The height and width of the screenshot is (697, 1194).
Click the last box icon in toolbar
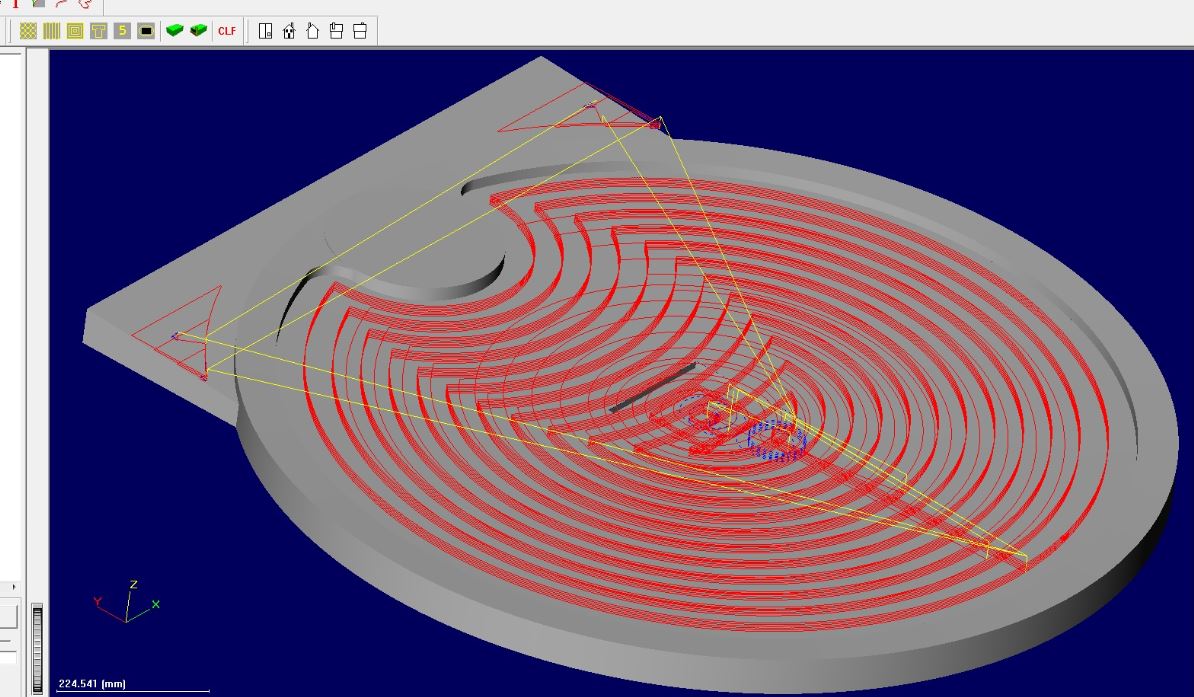click(360, 31)
